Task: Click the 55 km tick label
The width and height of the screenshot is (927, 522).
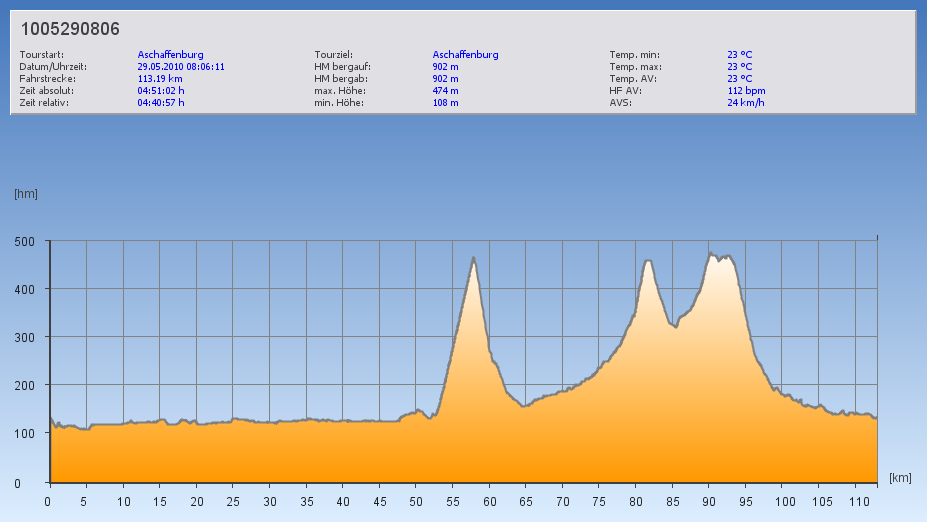Action: pos(453,501)
